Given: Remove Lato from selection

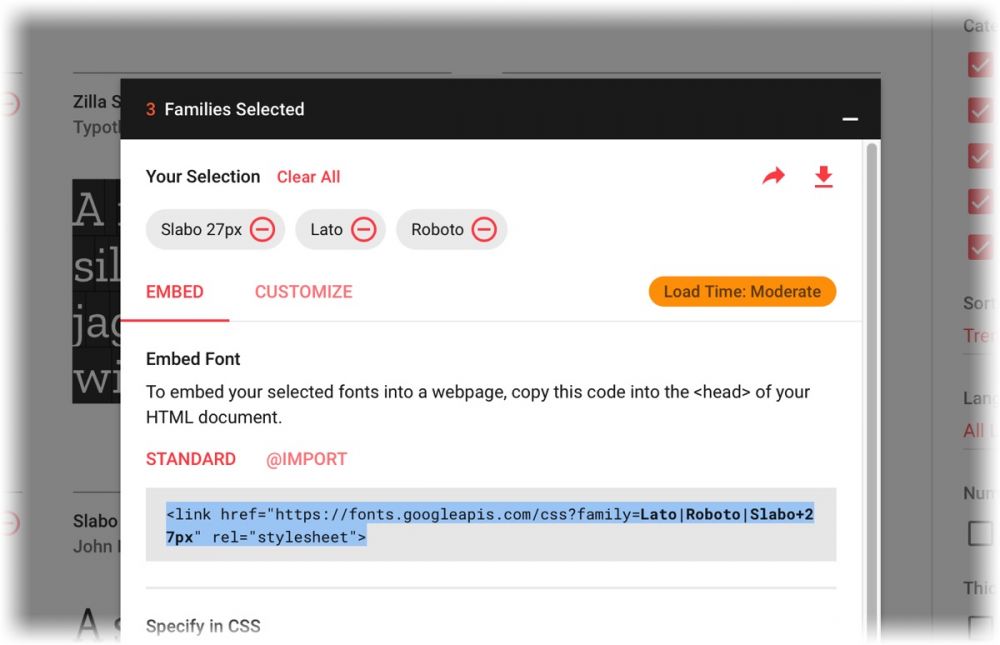Looking at the screenshot, I should (364, 229).
